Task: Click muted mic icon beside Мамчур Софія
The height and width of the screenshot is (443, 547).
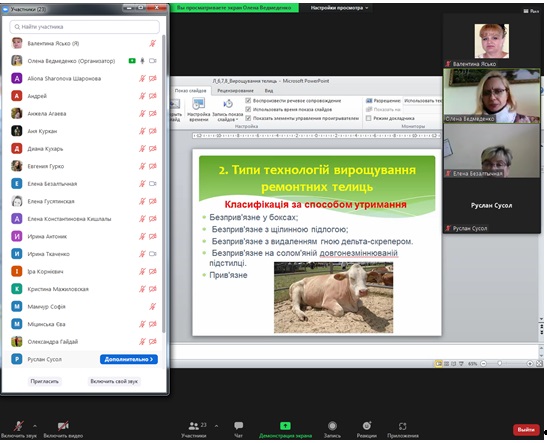Action: pos(152,307)
